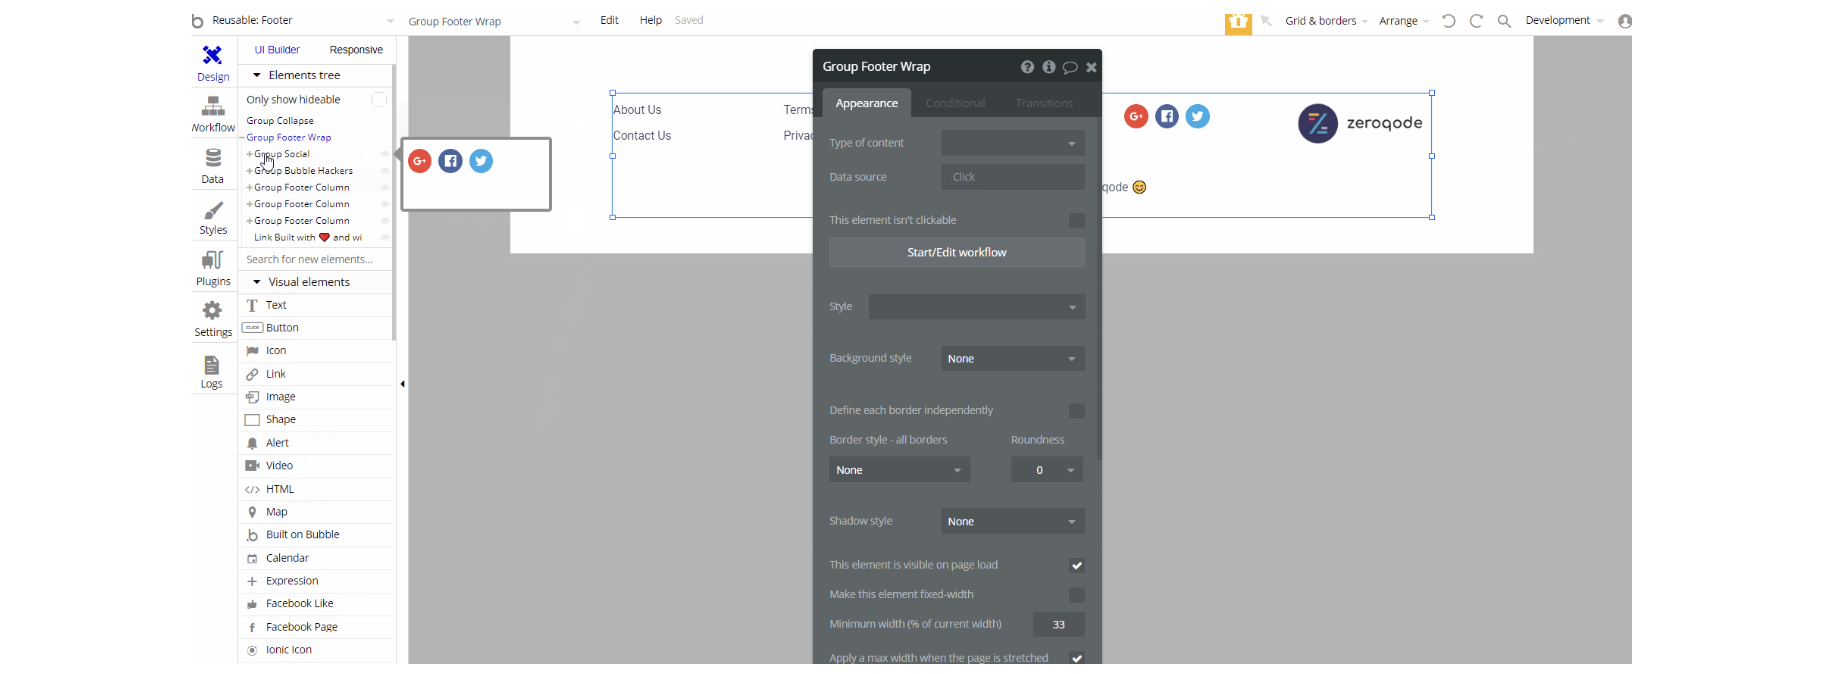Image resolution: width=1830 pixels, height=674 pixels.
Task: Expand Group Bubble Hackers in tree
Action: pos(250,171)
